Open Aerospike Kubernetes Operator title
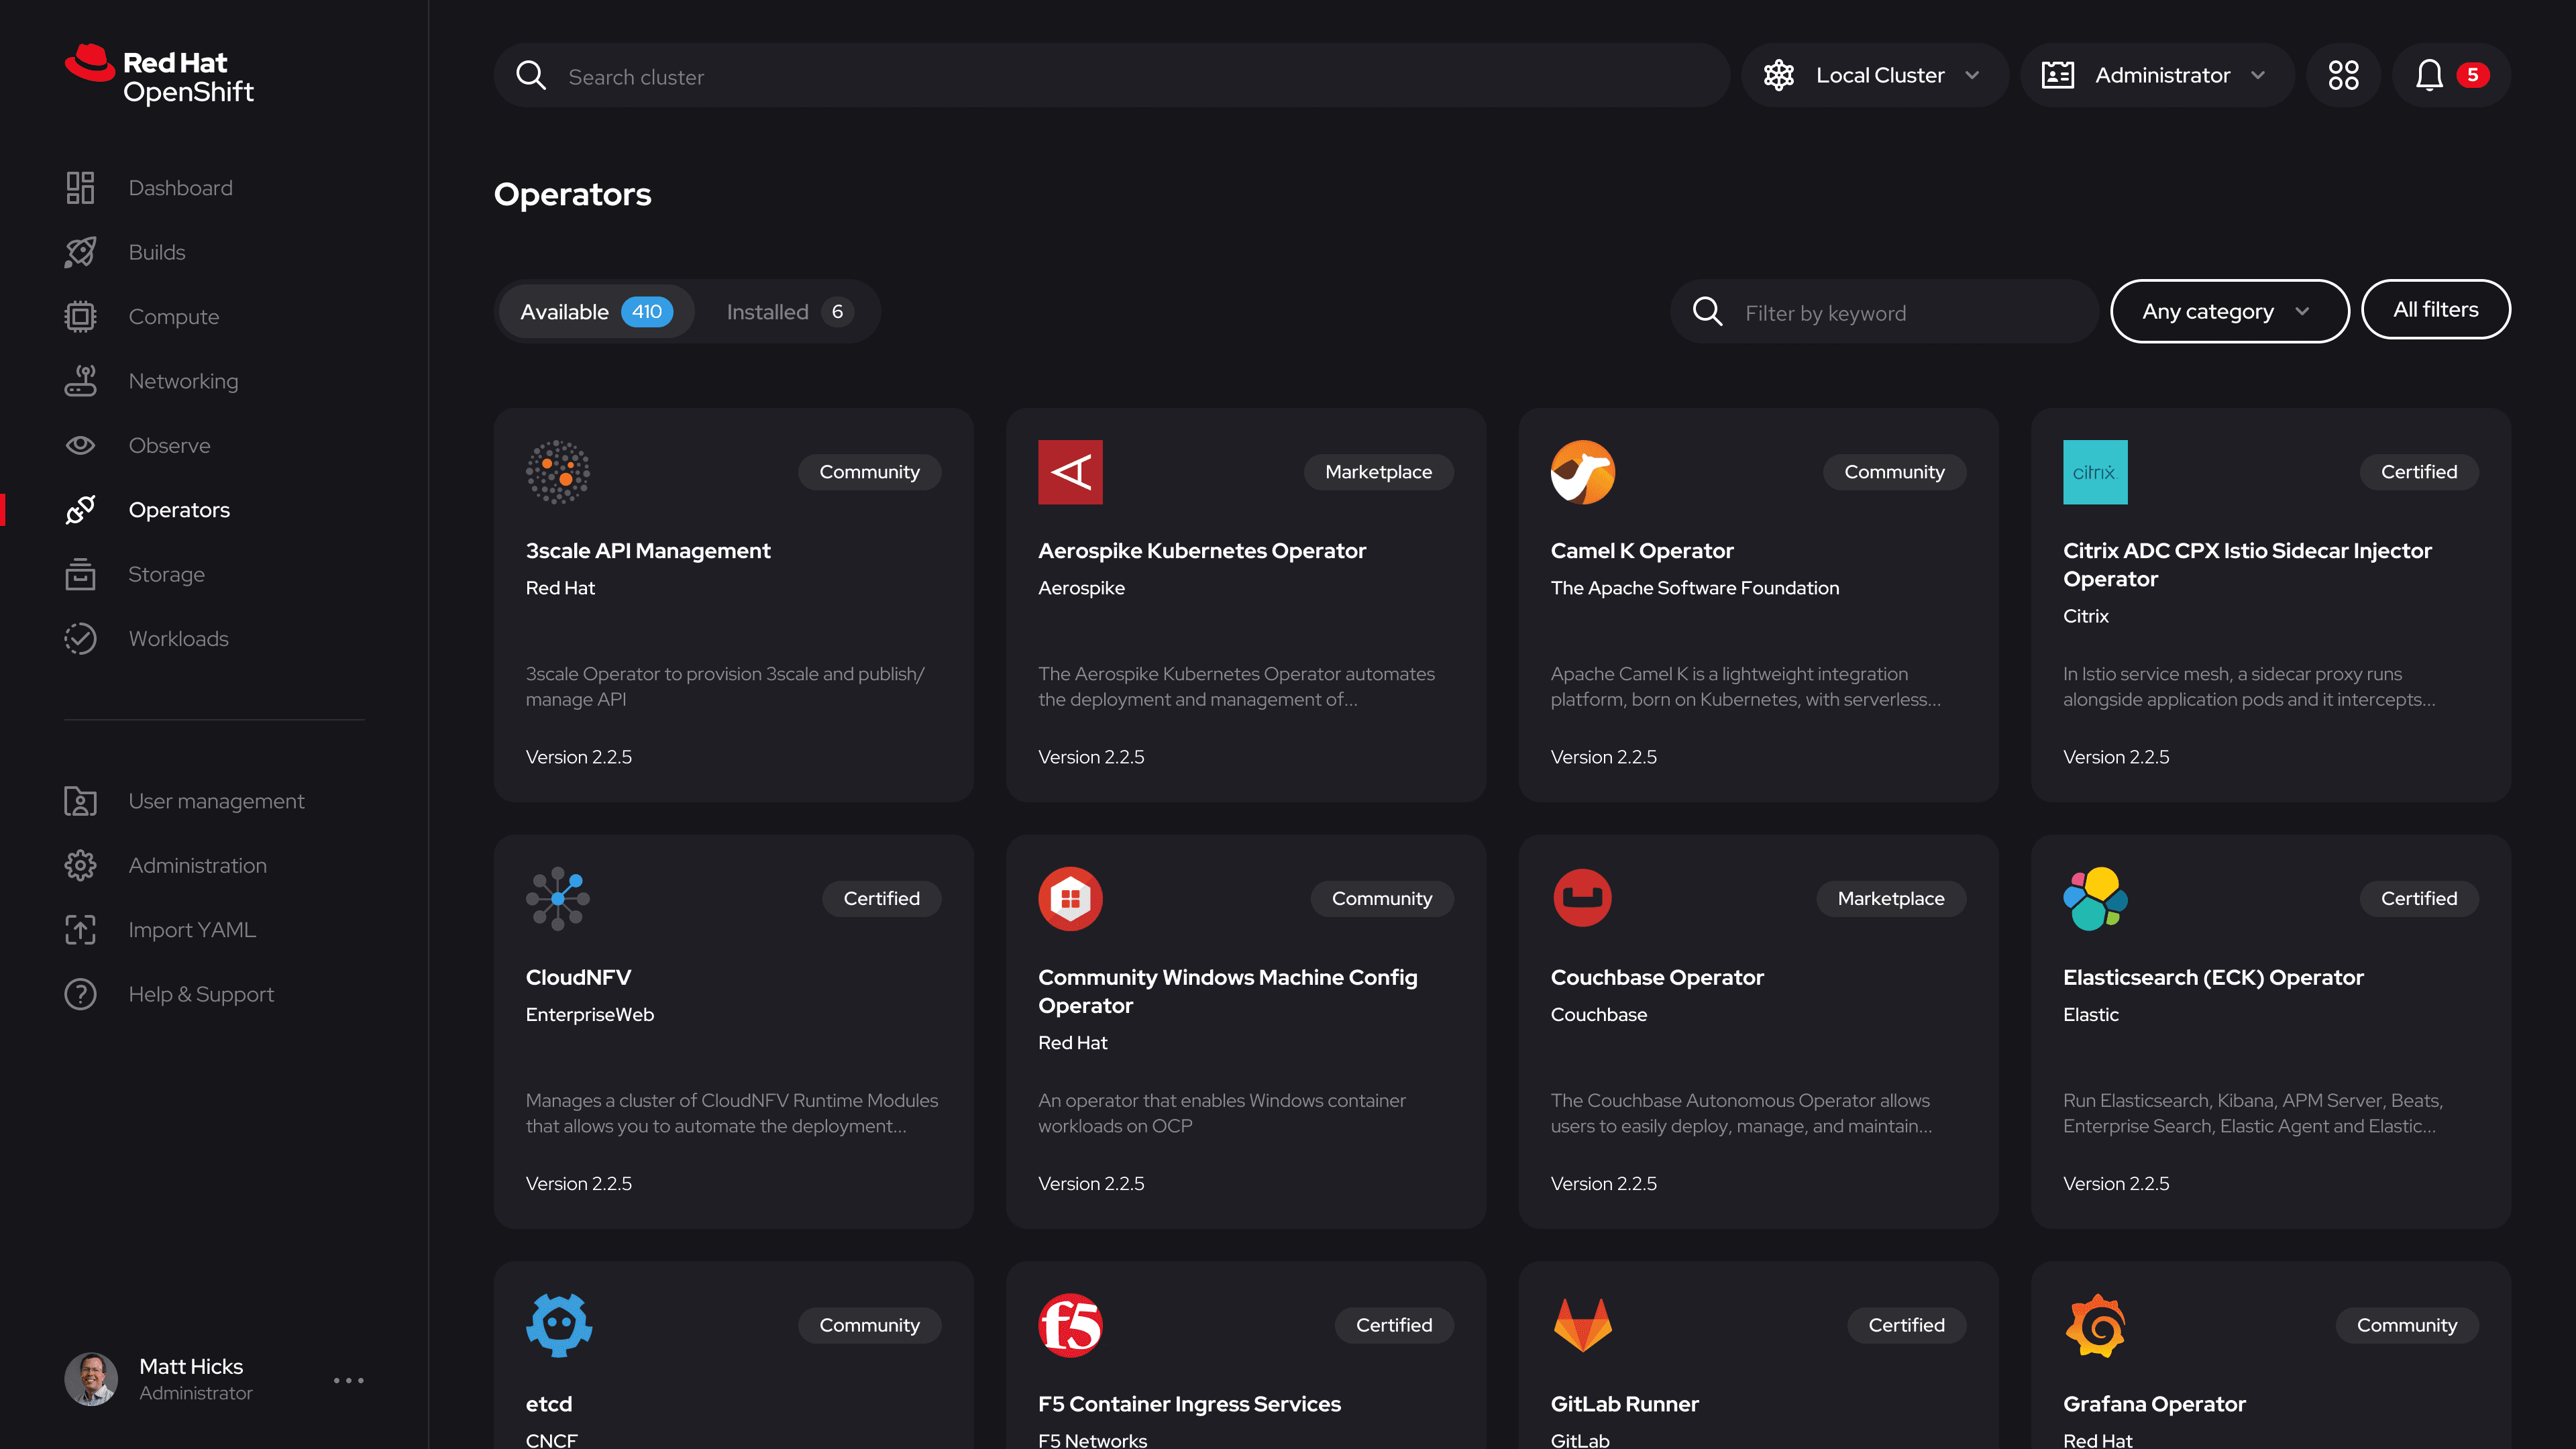The width and height of the screenshot is (2576, 1449). pos(1201,551)
